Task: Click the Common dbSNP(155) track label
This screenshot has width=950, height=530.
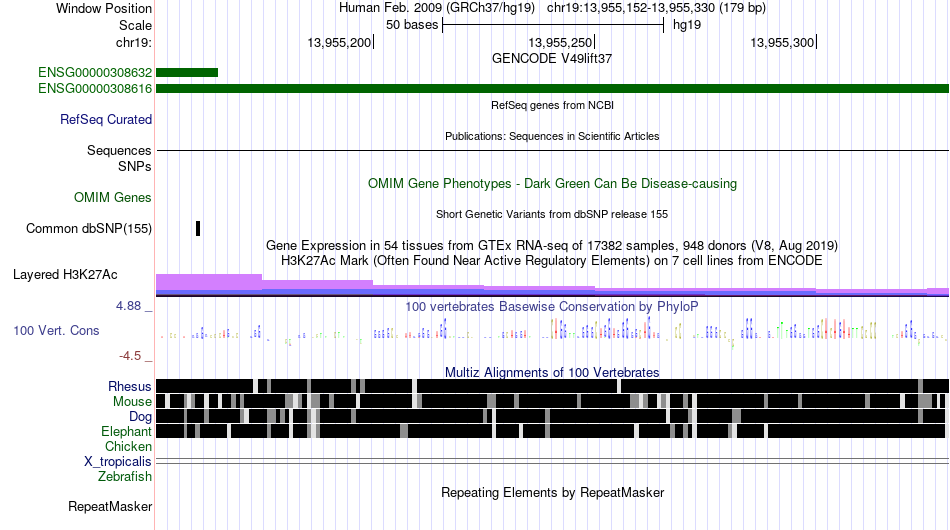Action: click(89, 228)
